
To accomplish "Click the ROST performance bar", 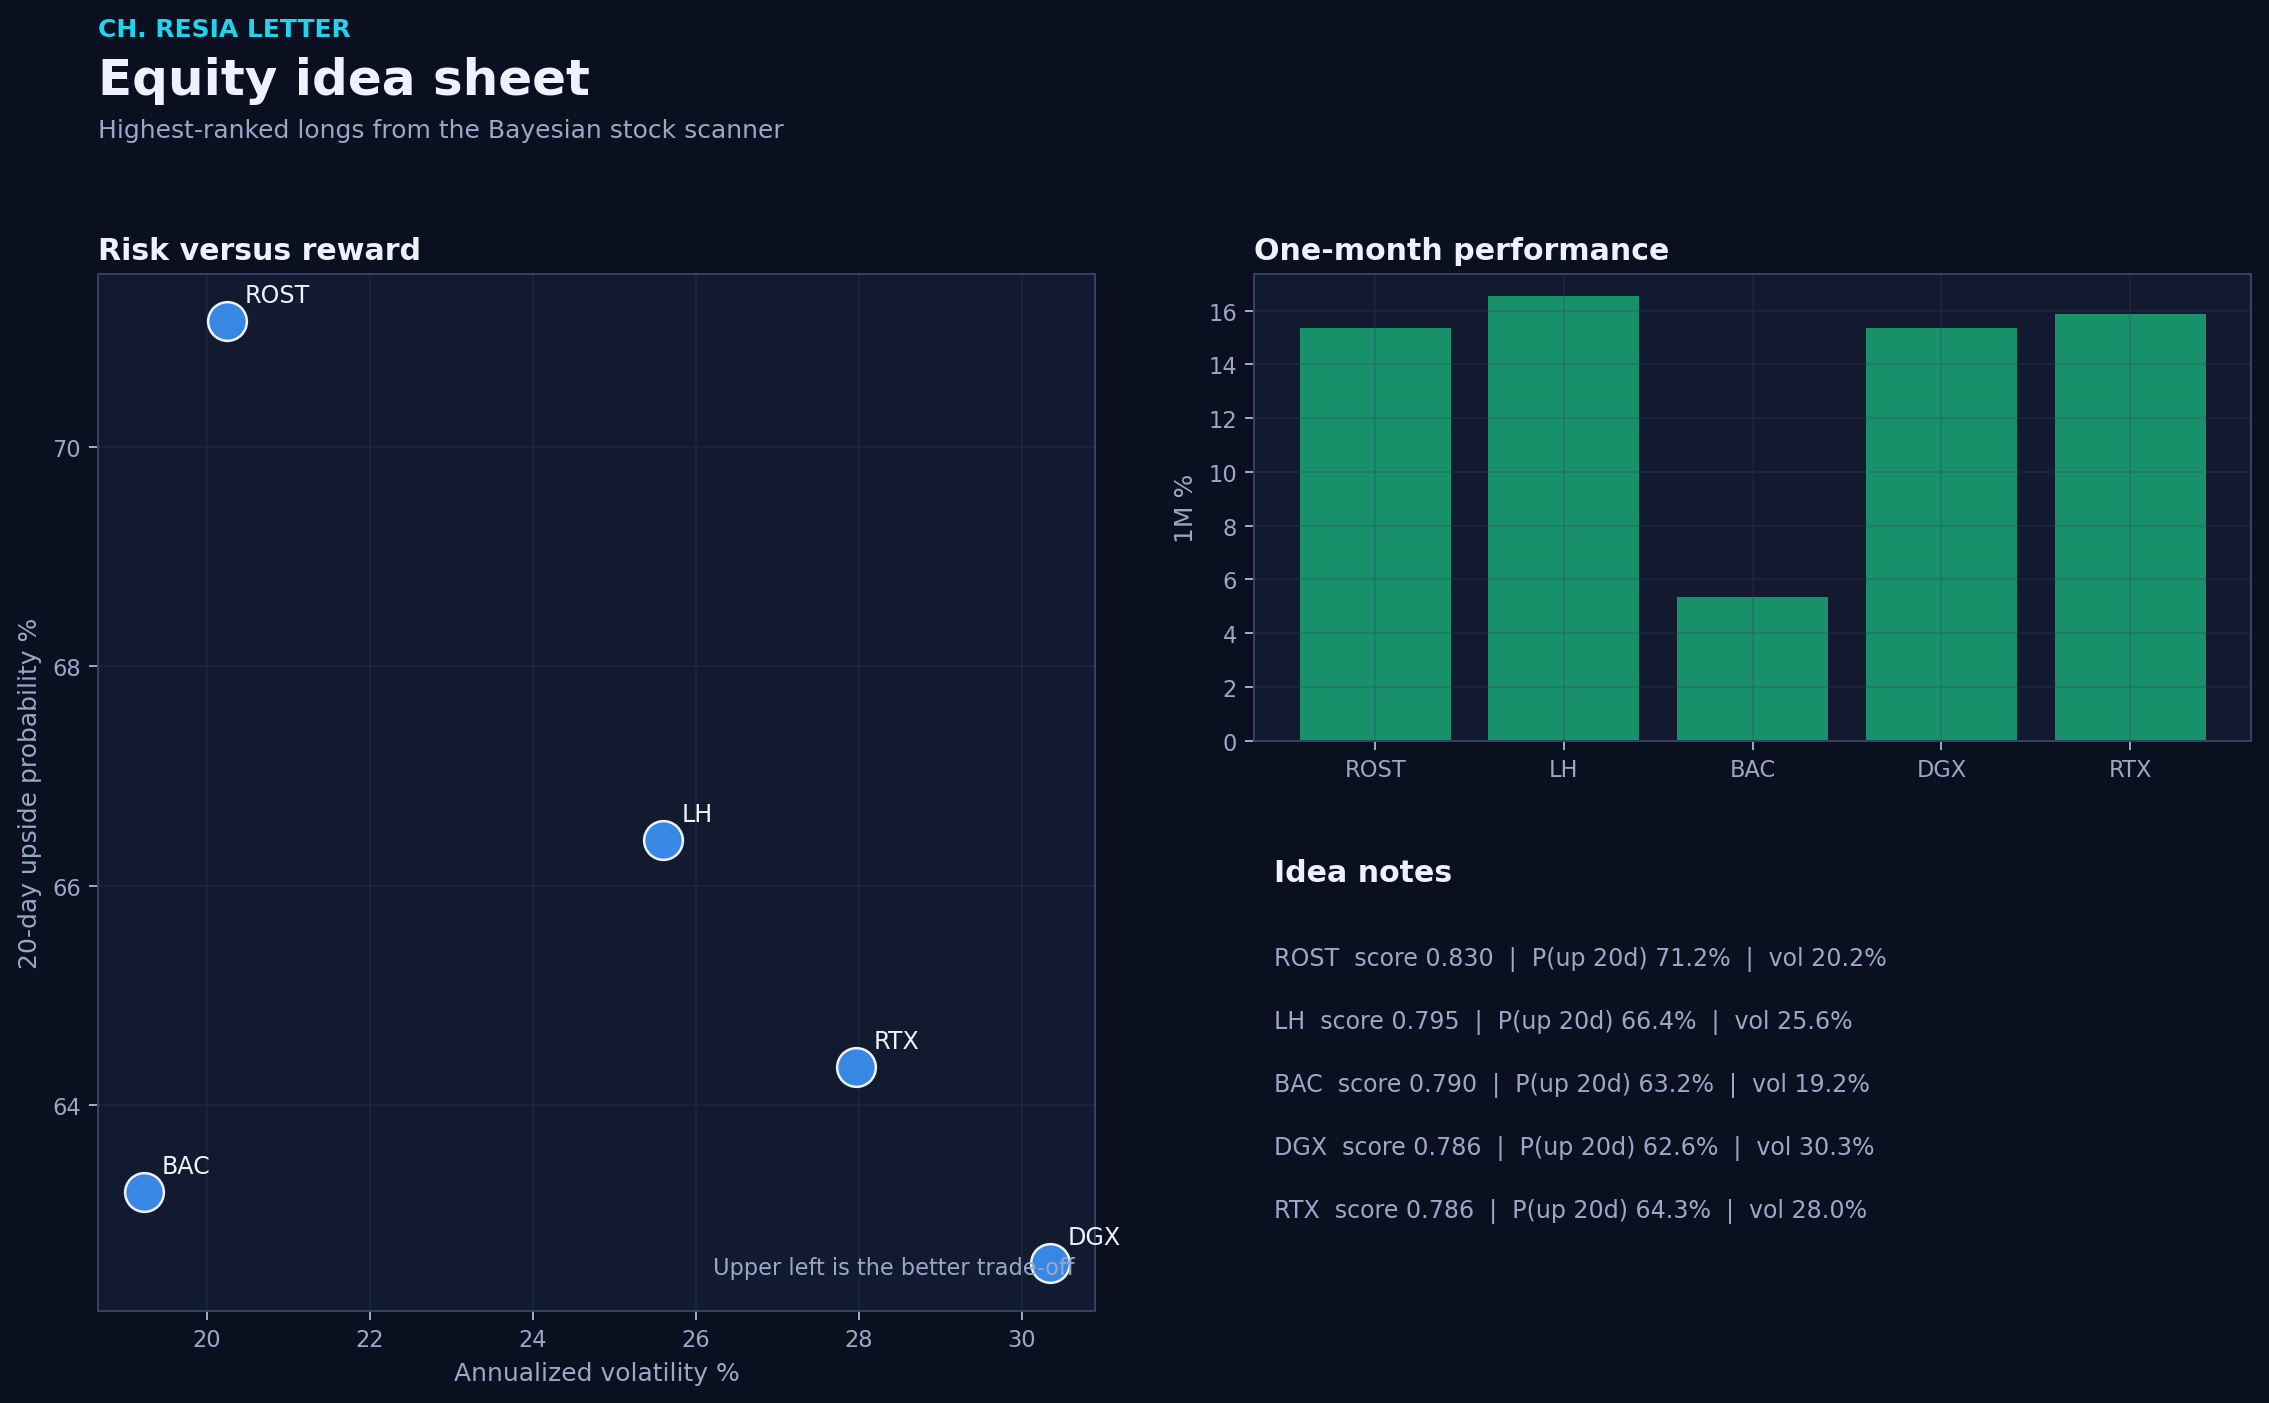I will (1375, 534).
